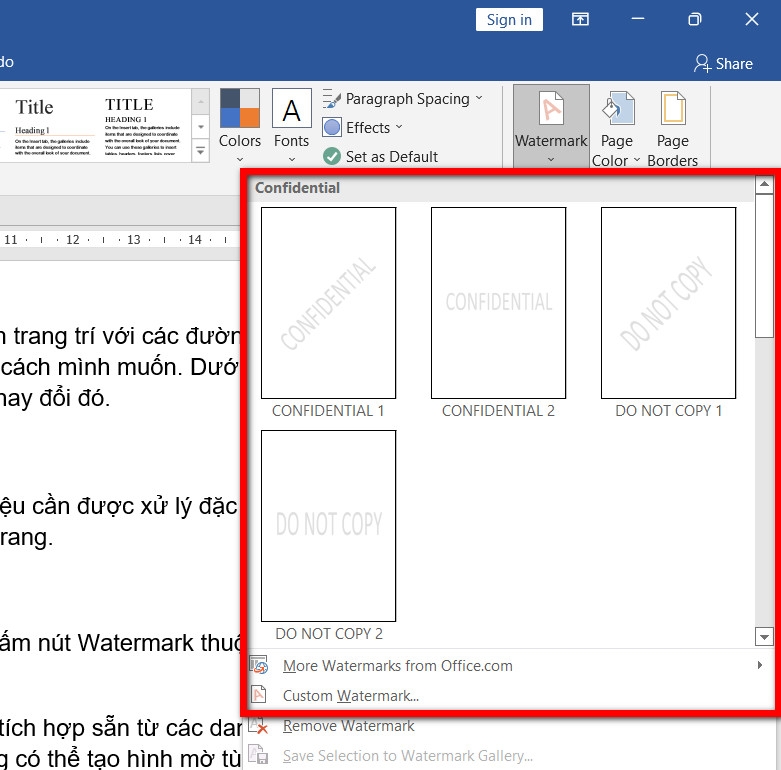Open the theme Fonts gallery

292,126
